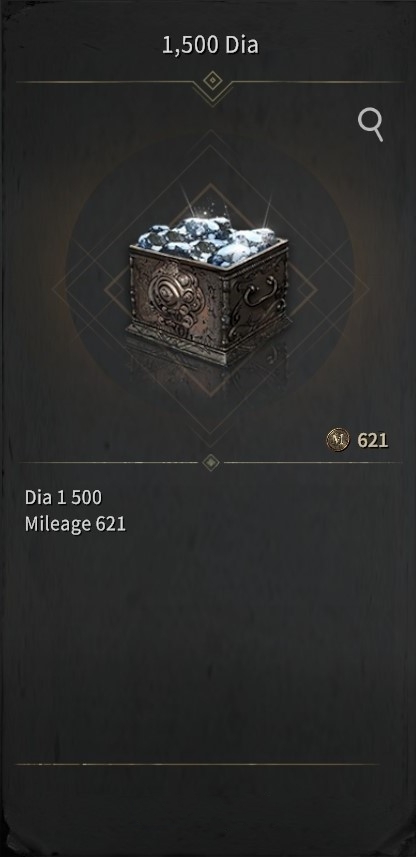416x857 pixels.
Task: Click the diamond ornament under the title
Action: coord(211,81)
